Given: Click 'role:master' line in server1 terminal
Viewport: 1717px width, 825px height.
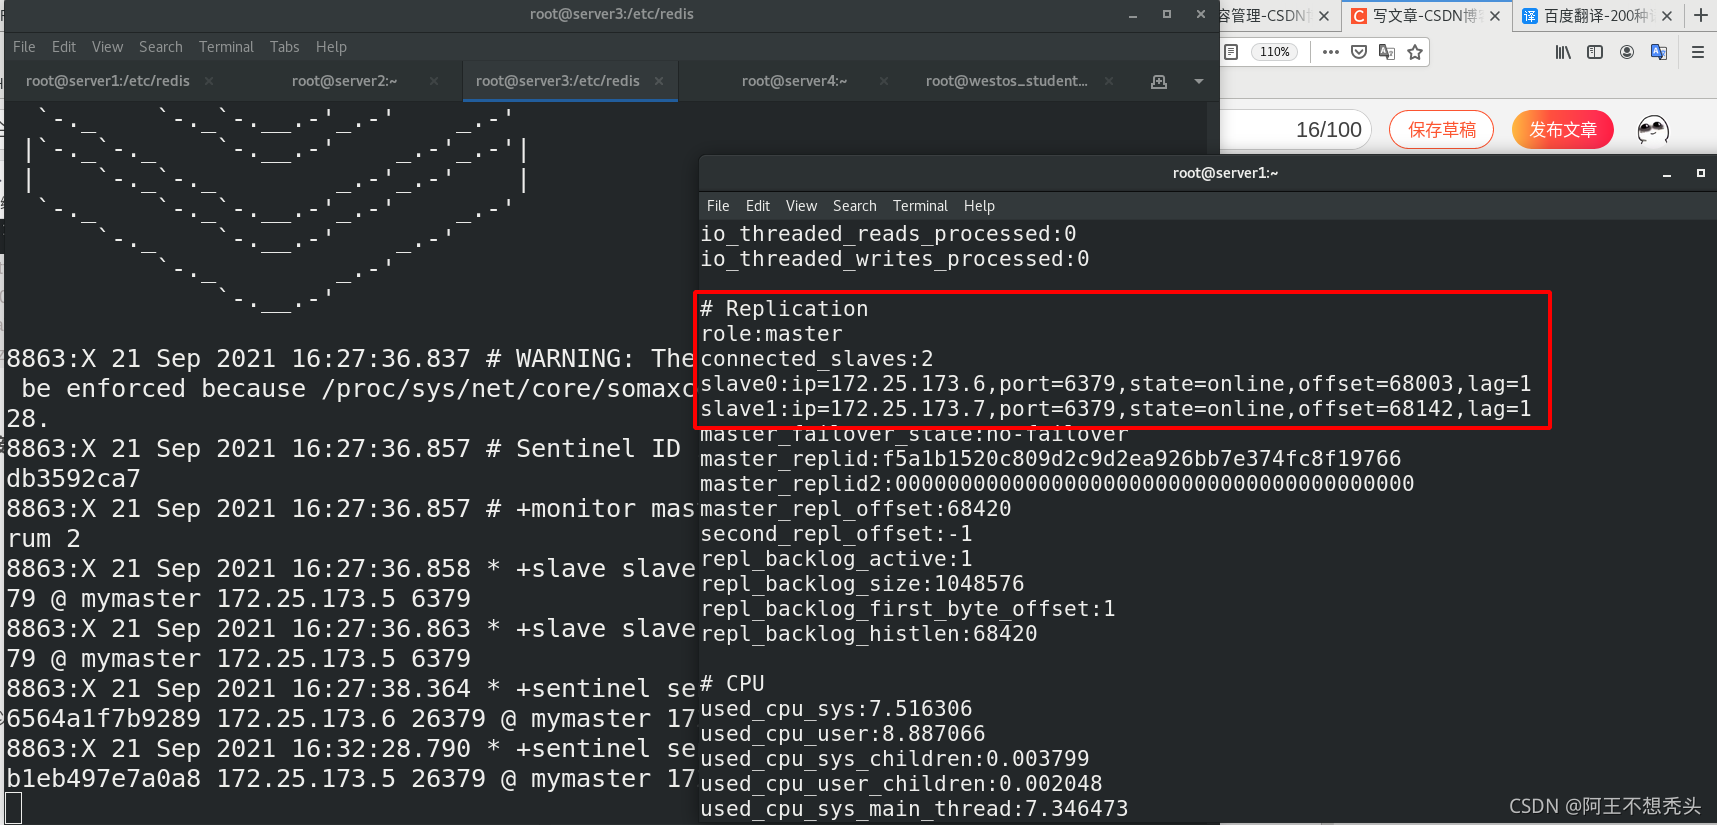Looking at the screenshot, I should [772, 334].
